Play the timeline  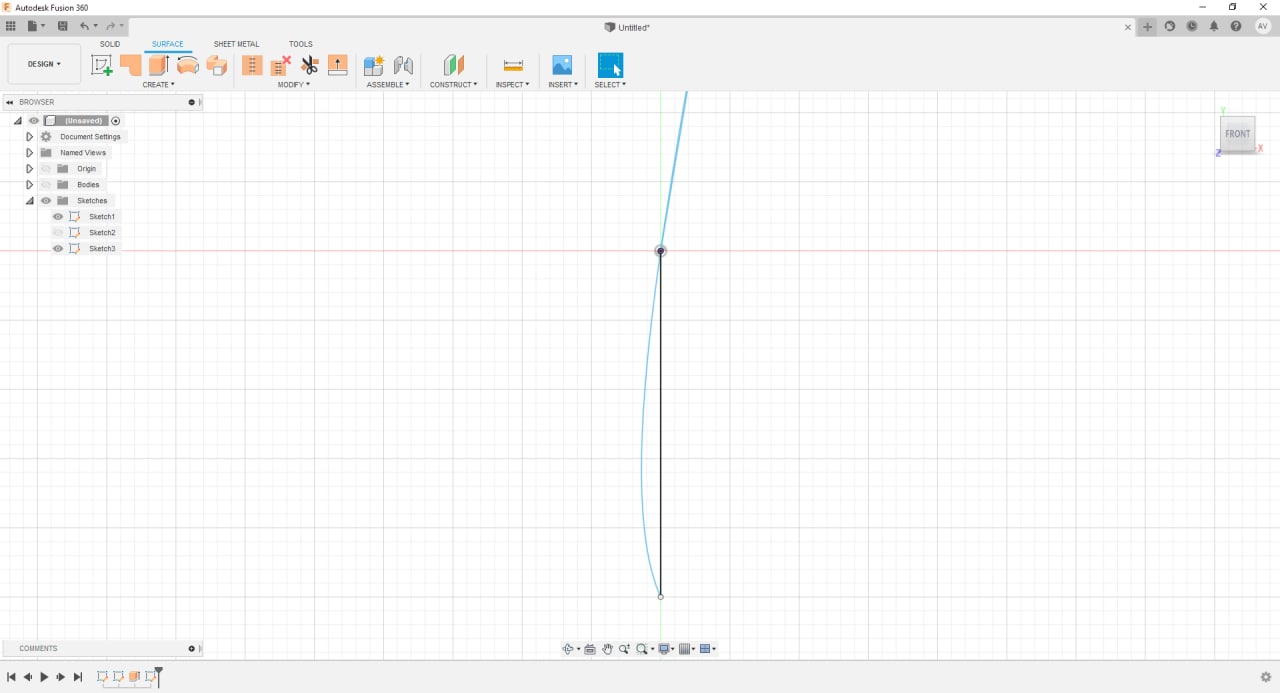[44, 677]
